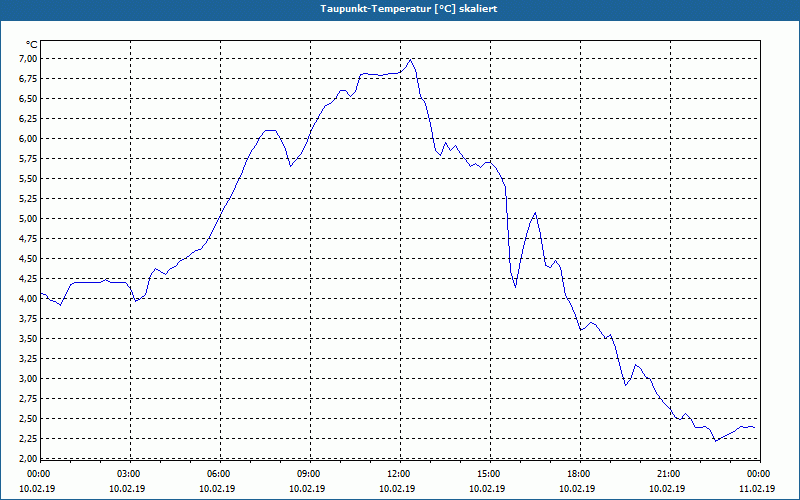Click the °C unit label above the y-axis
This screenshot has height=500, width=800.
tap(31, 44)
